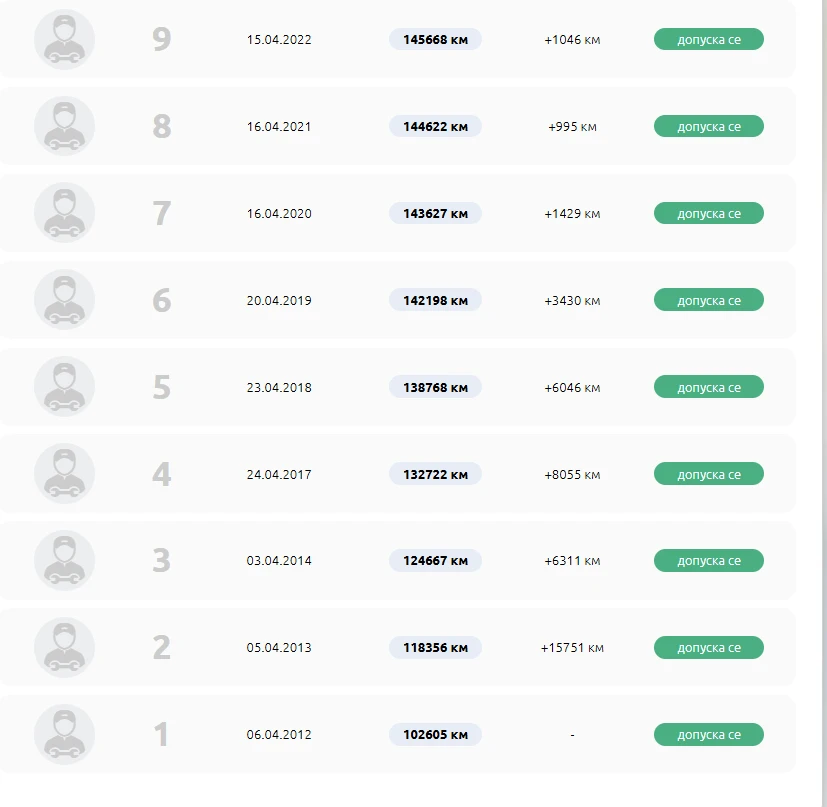Viewport: 827px width, 807px height.
Task: Click the mechanic icon dated 05.04.2013
Action: (x=64, y=647)
